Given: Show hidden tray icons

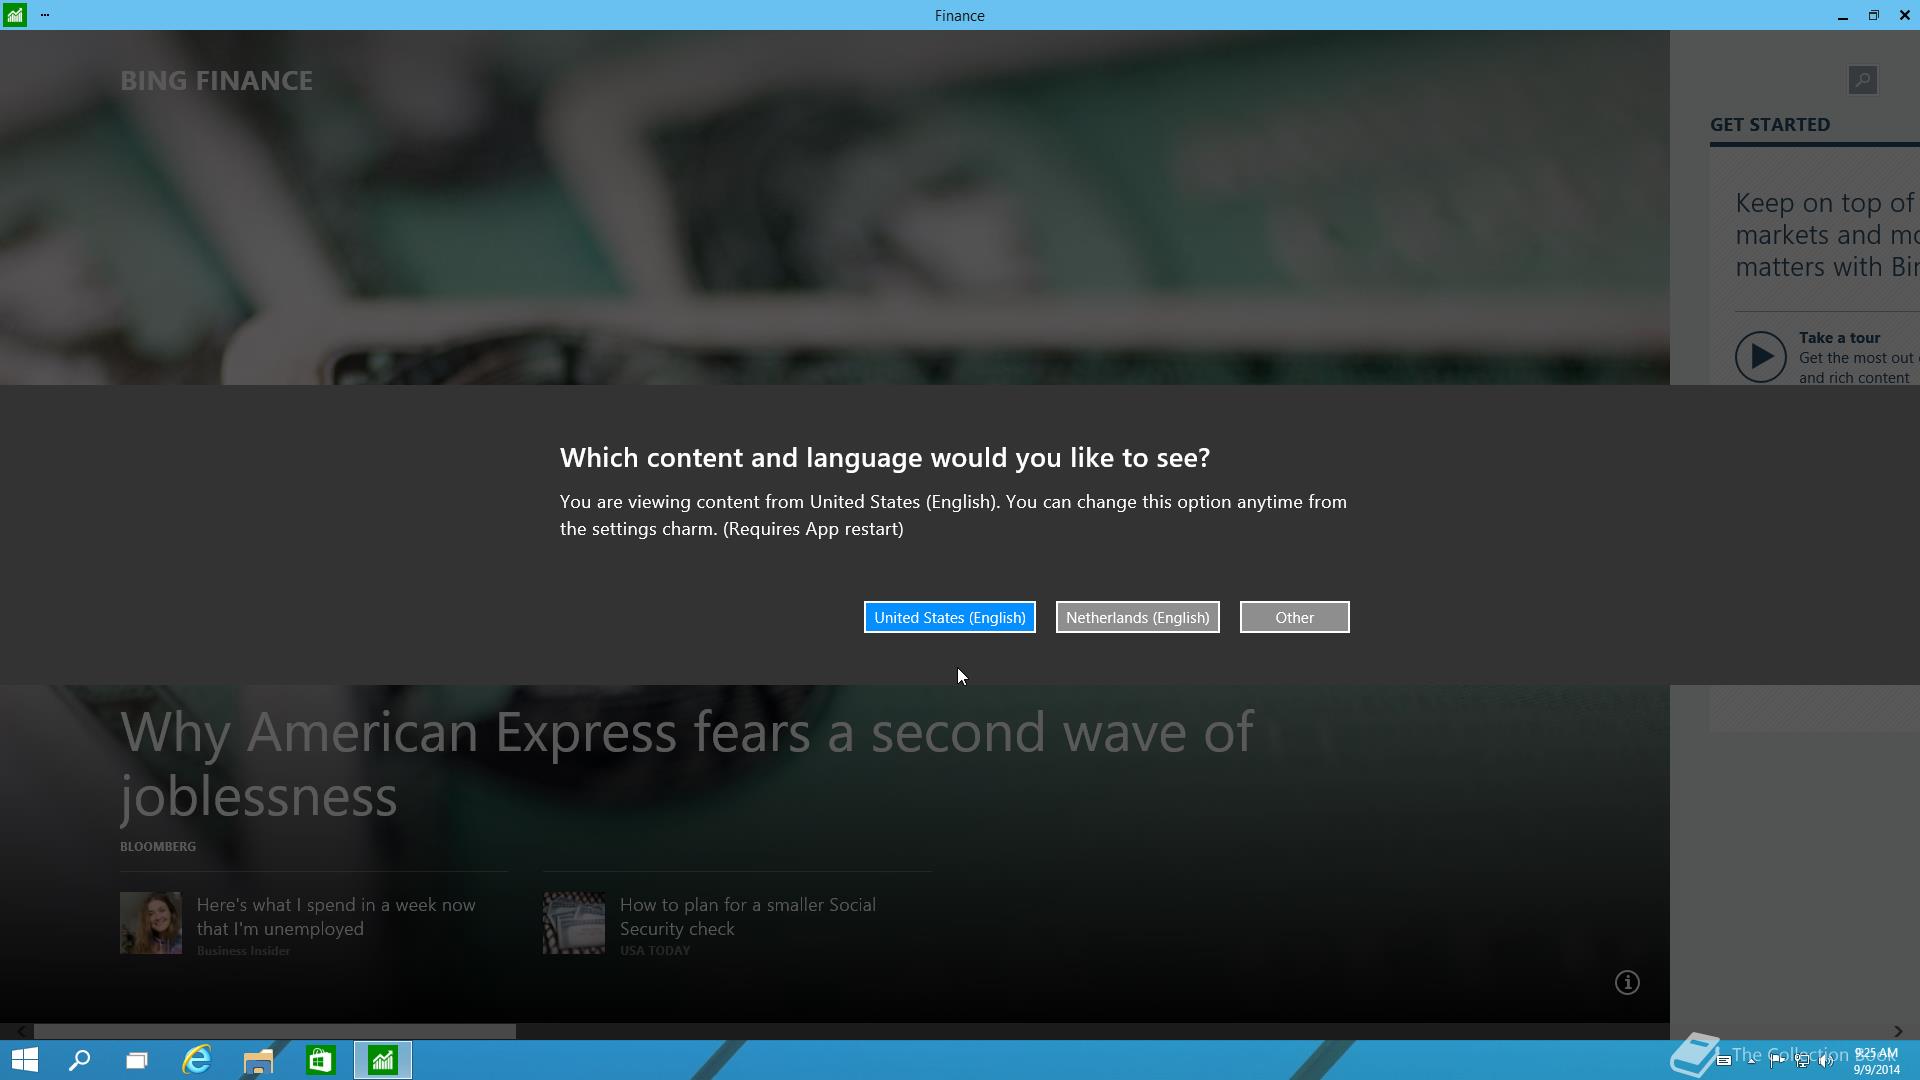Looking at the screenshot, I should click(x=1752, y=1061).
